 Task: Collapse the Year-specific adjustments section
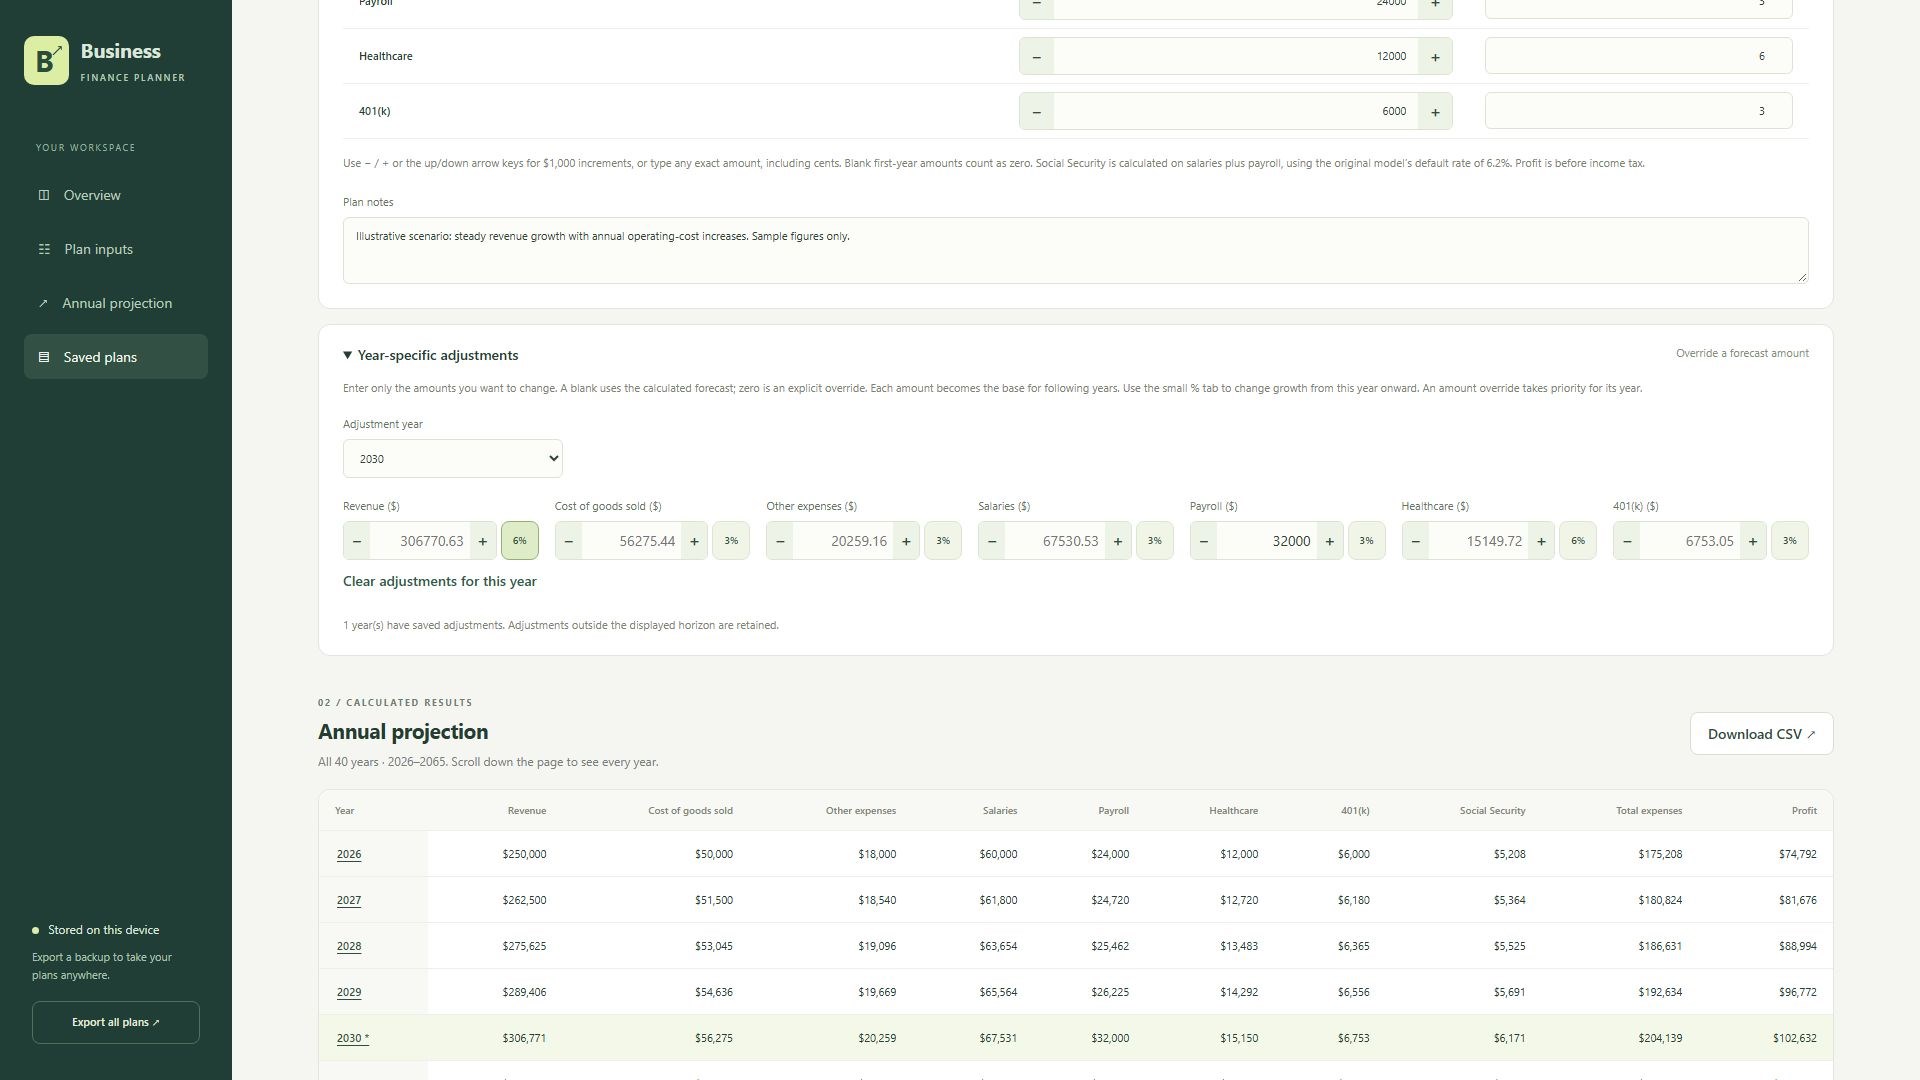pos(431,355)
